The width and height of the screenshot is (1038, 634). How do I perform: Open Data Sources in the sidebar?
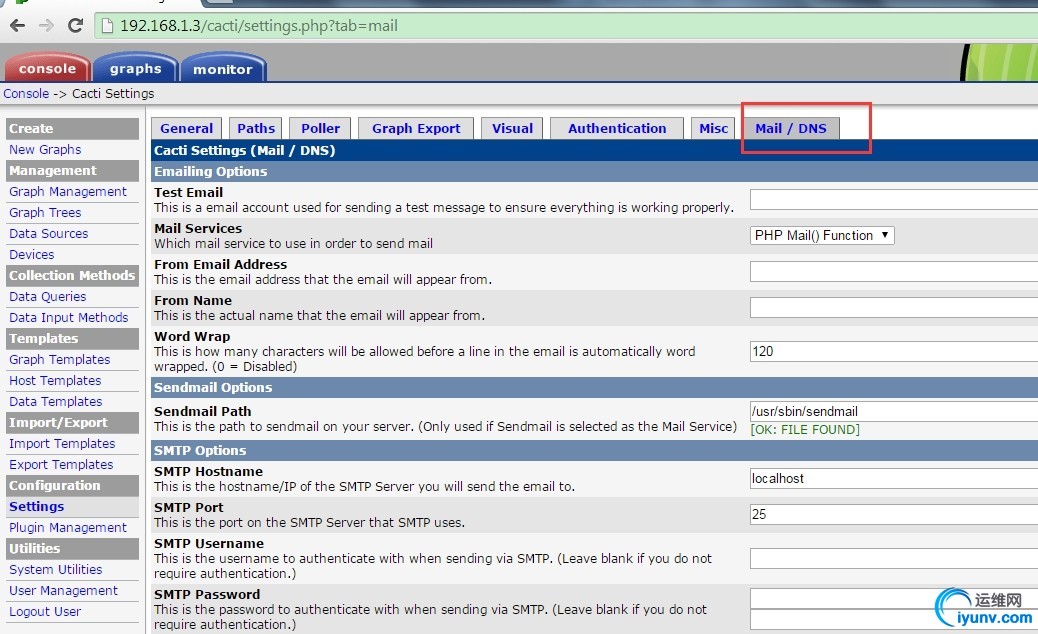48,234
